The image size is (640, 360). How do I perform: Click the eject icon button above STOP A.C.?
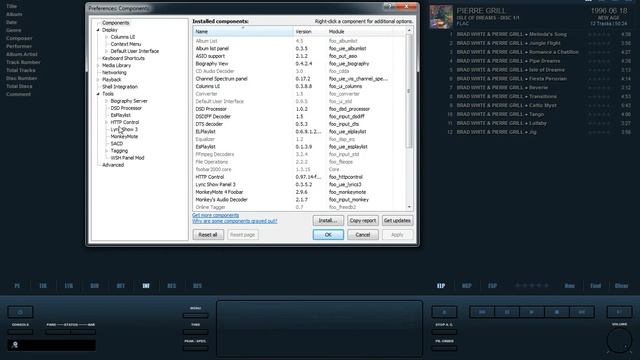[444, 312]
